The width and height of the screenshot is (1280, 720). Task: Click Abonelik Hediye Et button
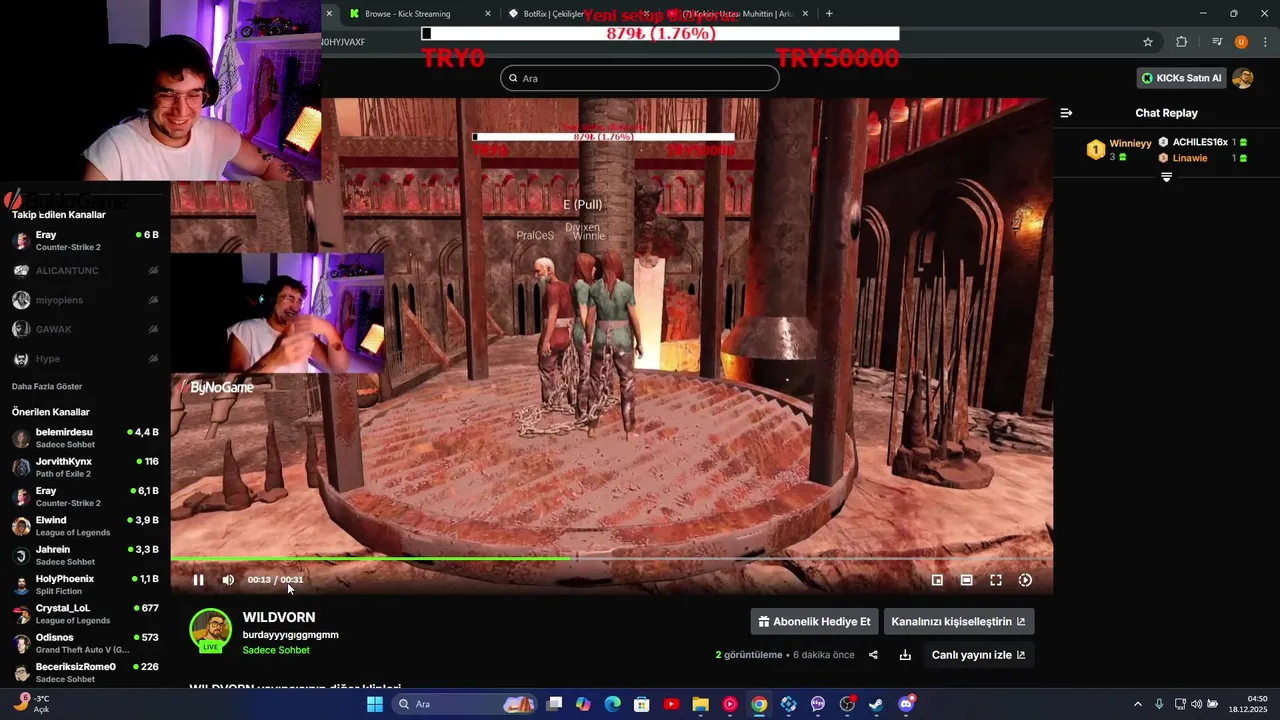[814, 621]
